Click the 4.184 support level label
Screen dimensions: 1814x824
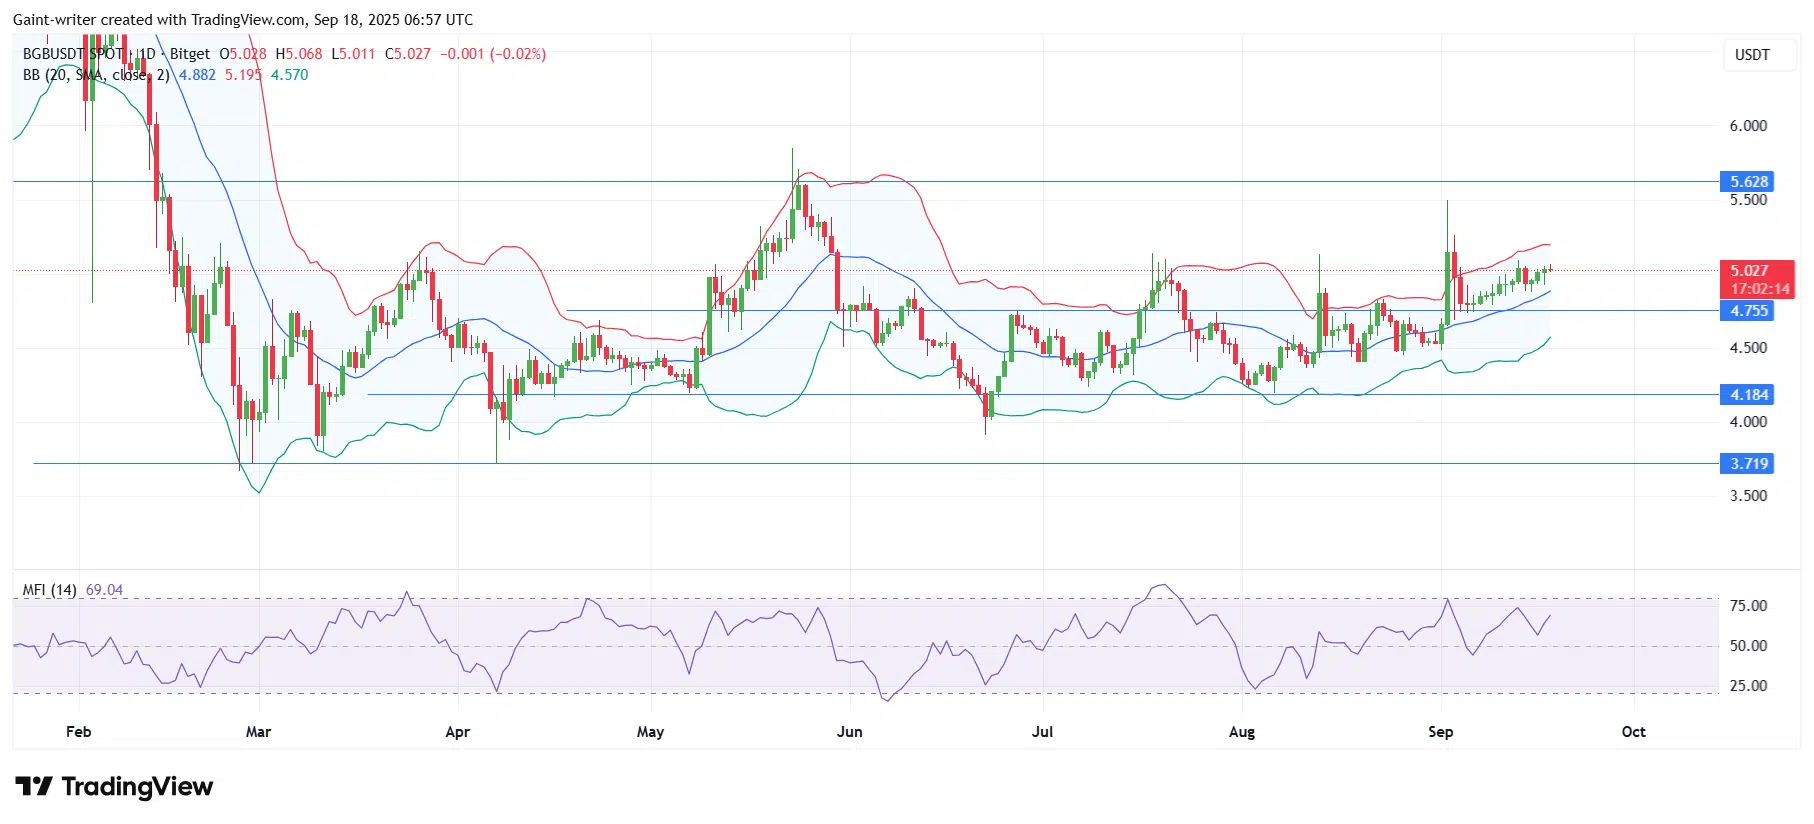click(x=1749, y=395)
